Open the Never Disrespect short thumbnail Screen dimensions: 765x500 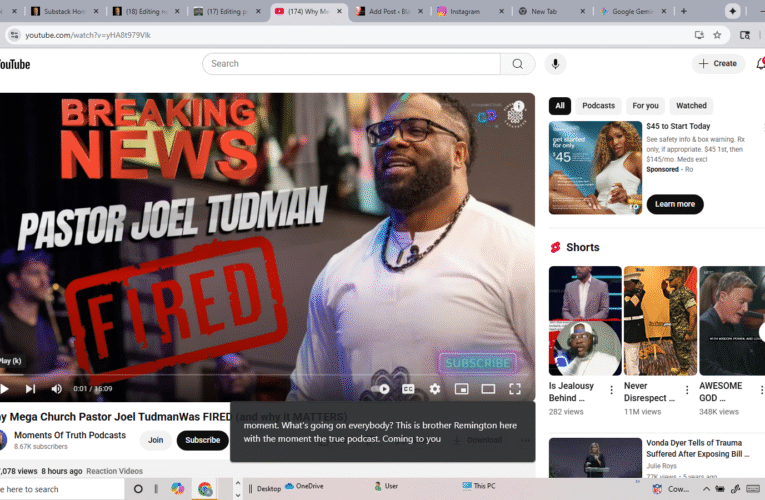click(660, 320)
